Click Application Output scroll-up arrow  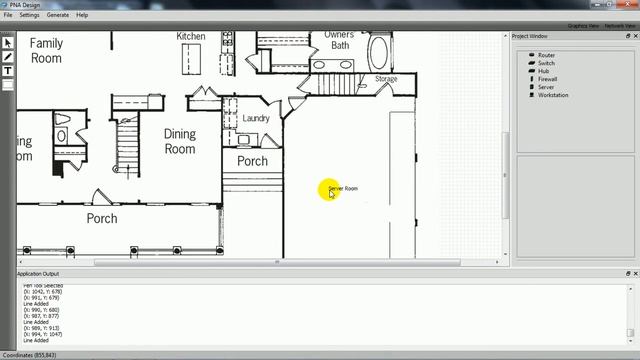point(631,289)
